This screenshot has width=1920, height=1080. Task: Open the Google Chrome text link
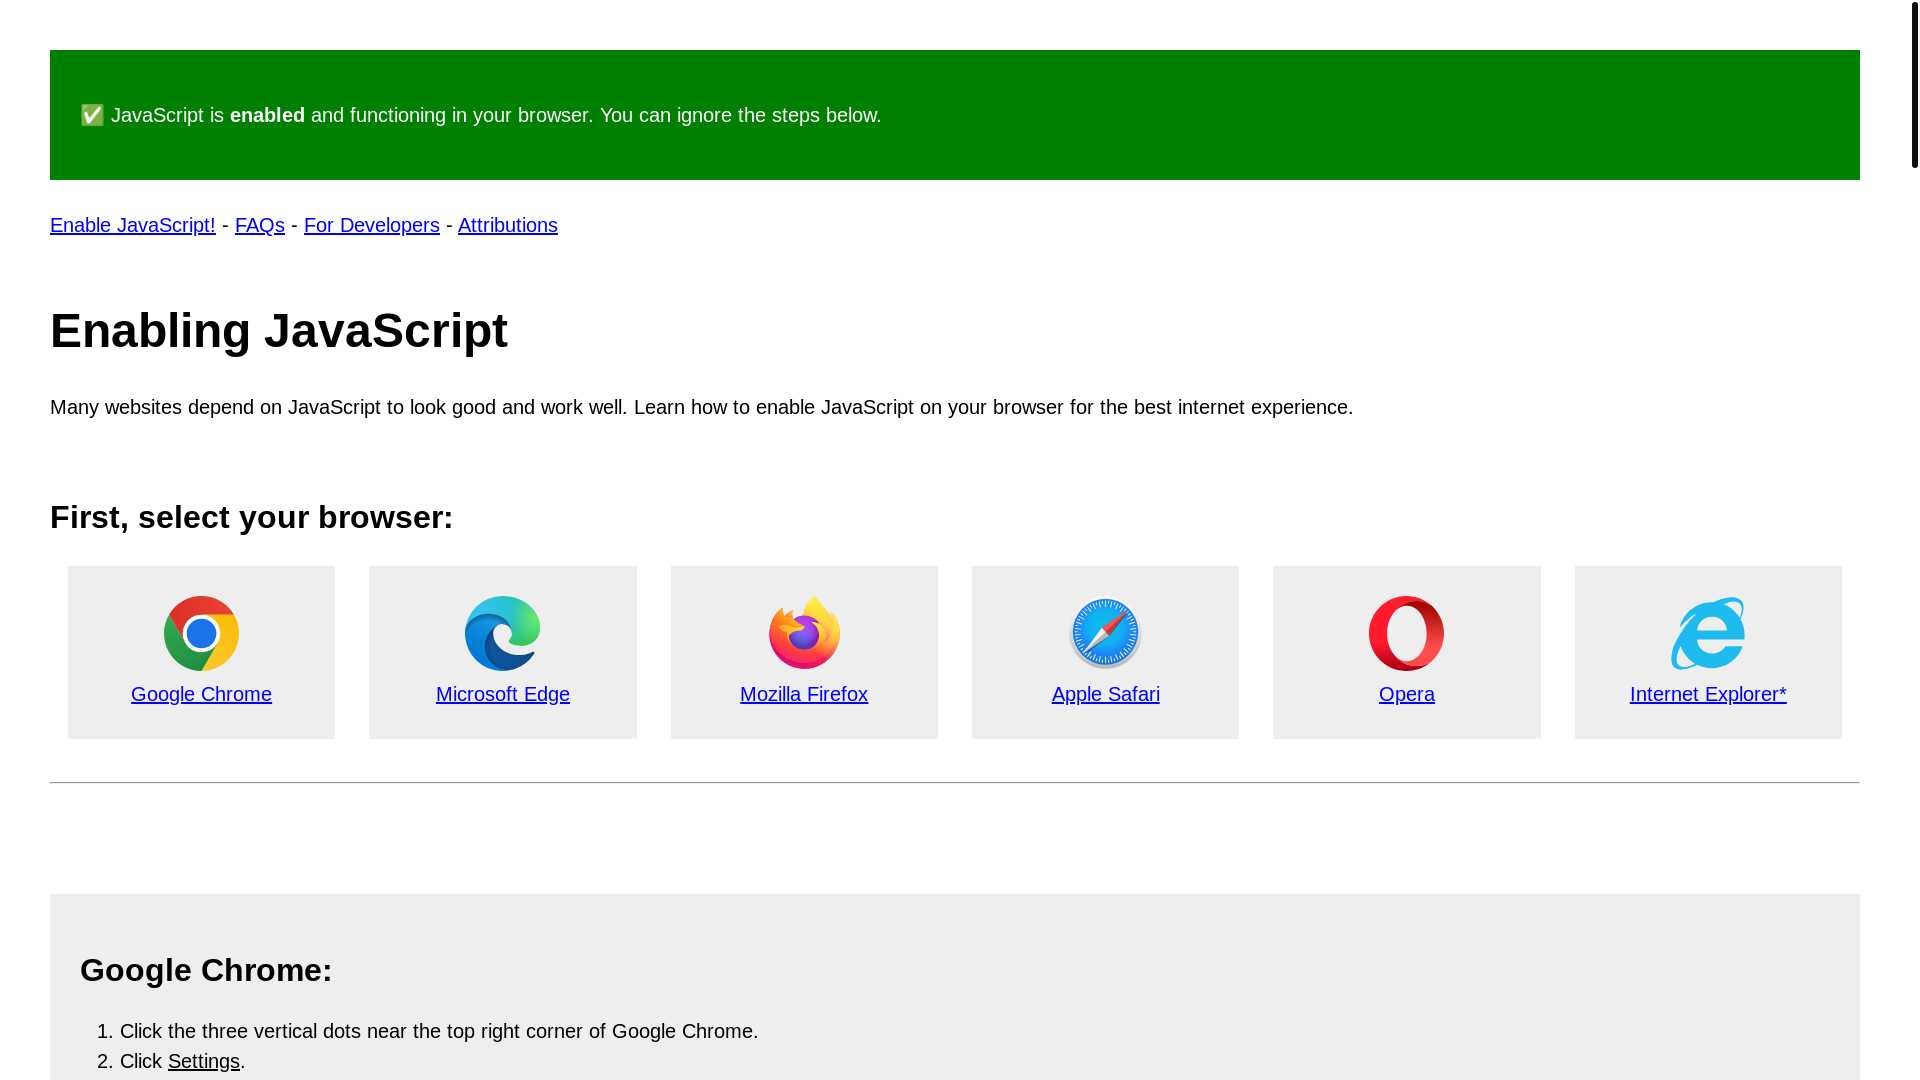coord(201,694)
